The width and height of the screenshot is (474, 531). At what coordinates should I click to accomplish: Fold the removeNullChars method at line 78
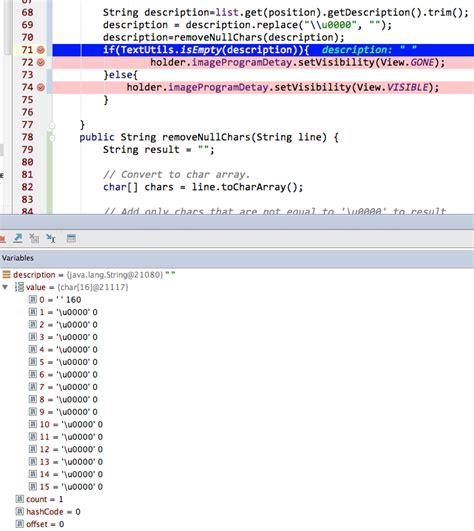click(x=52, y=138)
